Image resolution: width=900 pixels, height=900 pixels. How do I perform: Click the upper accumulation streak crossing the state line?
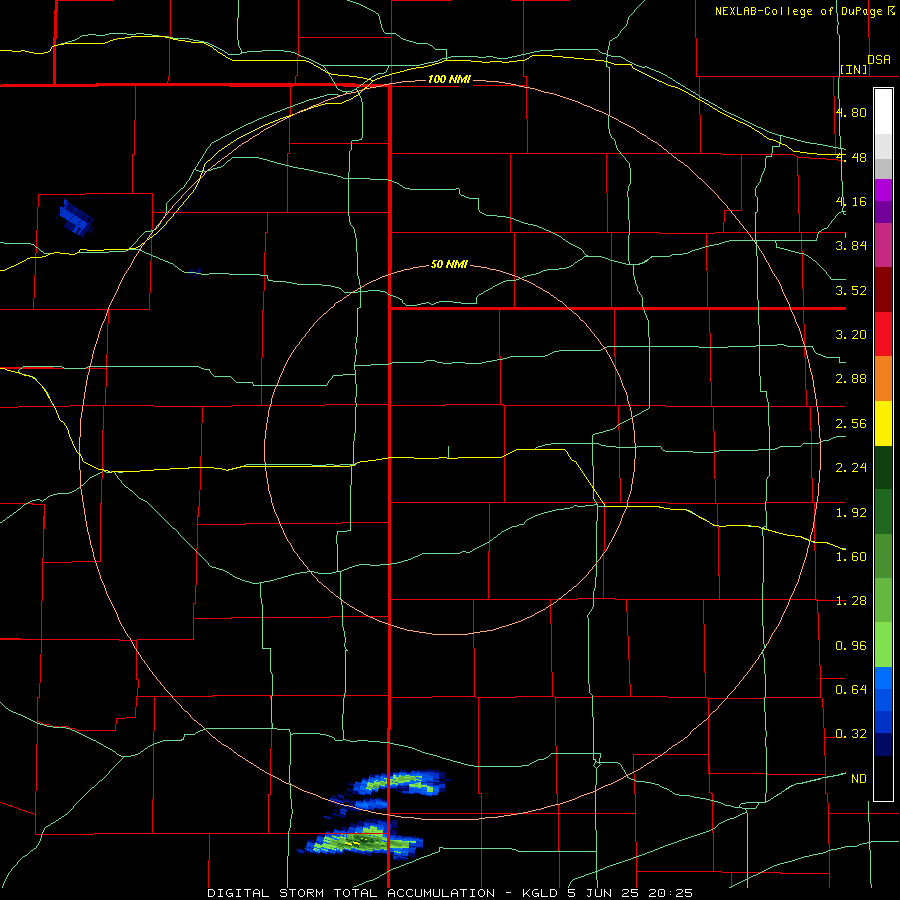(399, 782)
